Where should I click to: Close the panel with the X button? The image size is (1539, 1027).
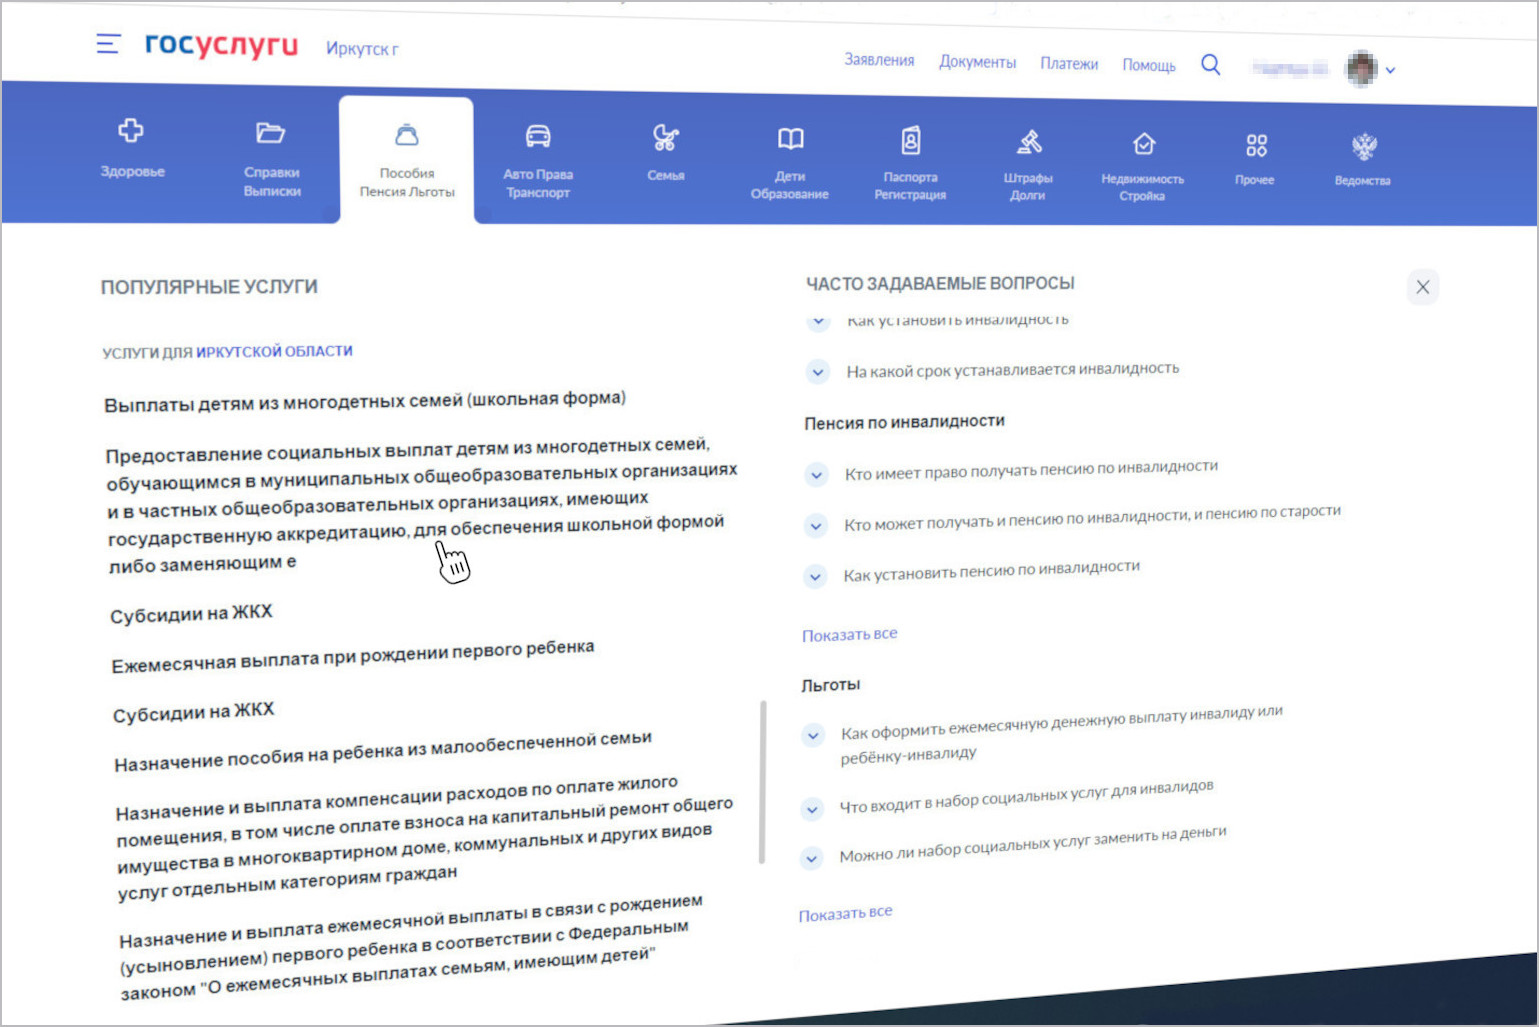pyautogui.click(x=1422, y=287)
